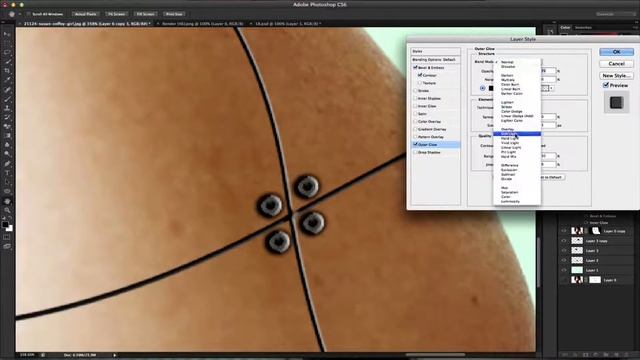Switch to Swatches panel tab
The width and height of the screenshot is (640, 360).
pyautogui.click(x=583, y=27)
